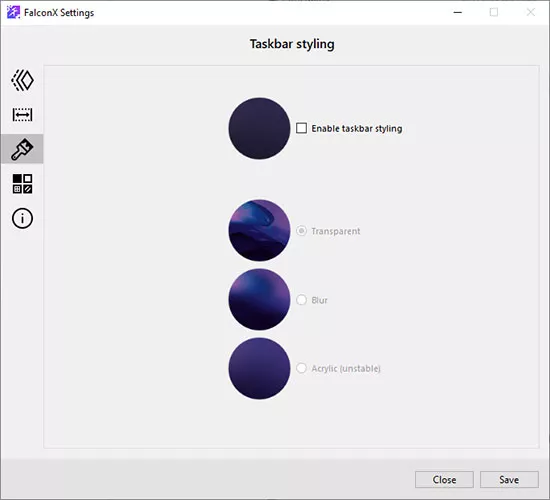Image resolution: width=550 pixels, height=500 pixels.
Task: Select the paintbrush taskbar styling section
Action: tap(22, 149)
